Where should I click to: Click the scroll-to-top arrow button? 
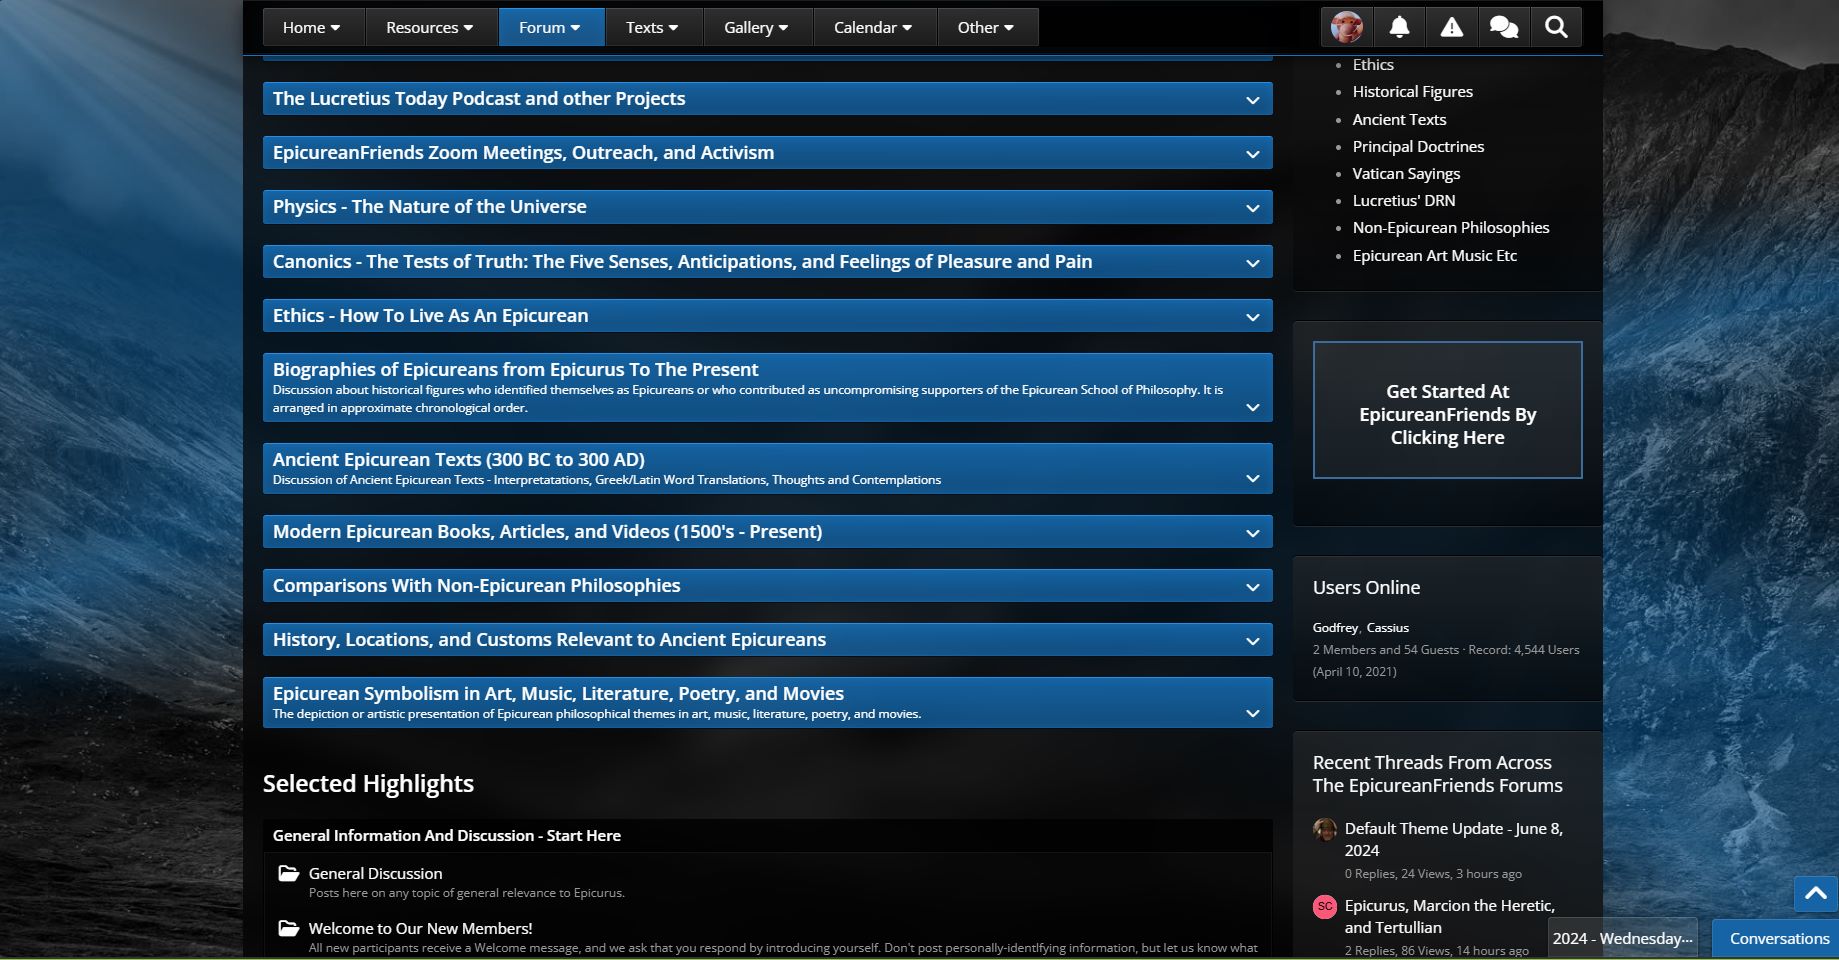pyautogui.click(x=1815, y=893)
